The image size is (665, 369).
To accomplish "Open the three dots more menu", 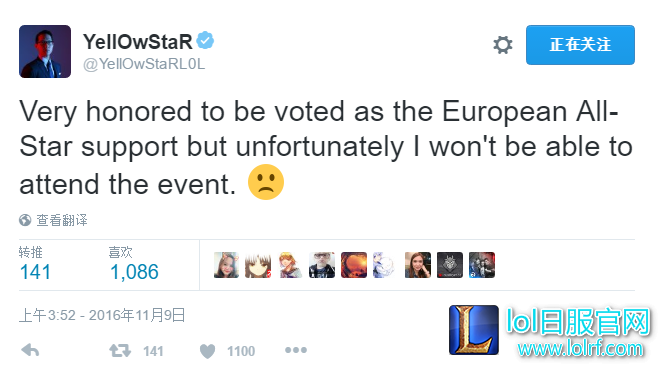I will [296, 350].
